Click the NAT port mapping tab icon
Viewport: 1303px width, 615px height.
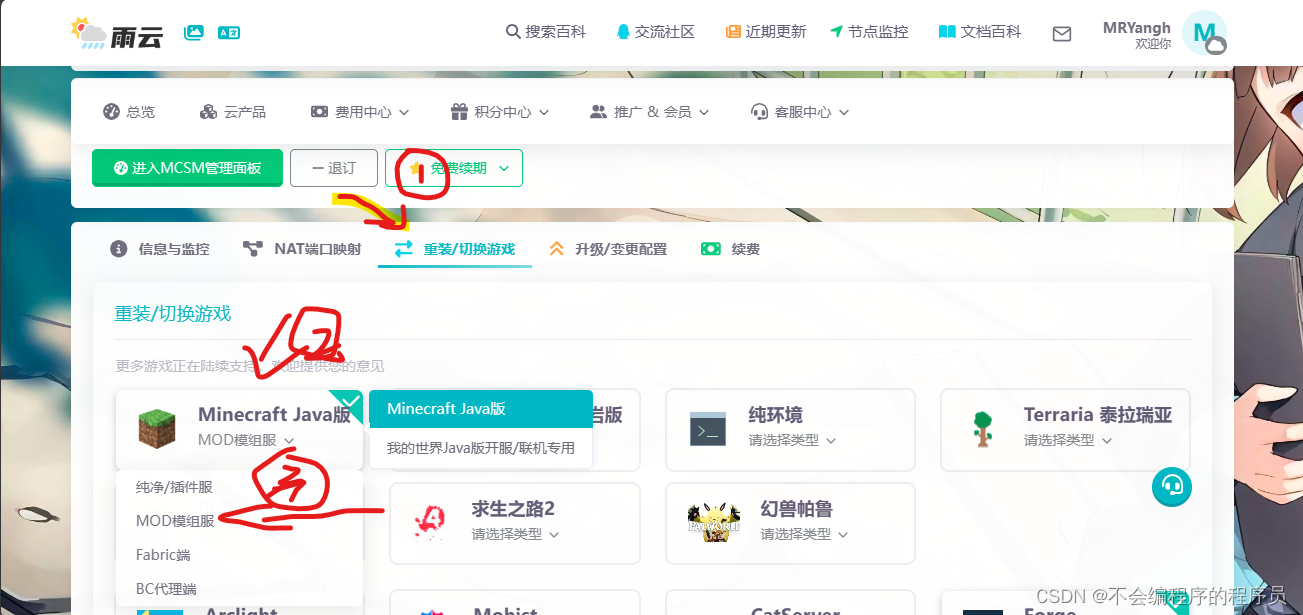(253, 249)
